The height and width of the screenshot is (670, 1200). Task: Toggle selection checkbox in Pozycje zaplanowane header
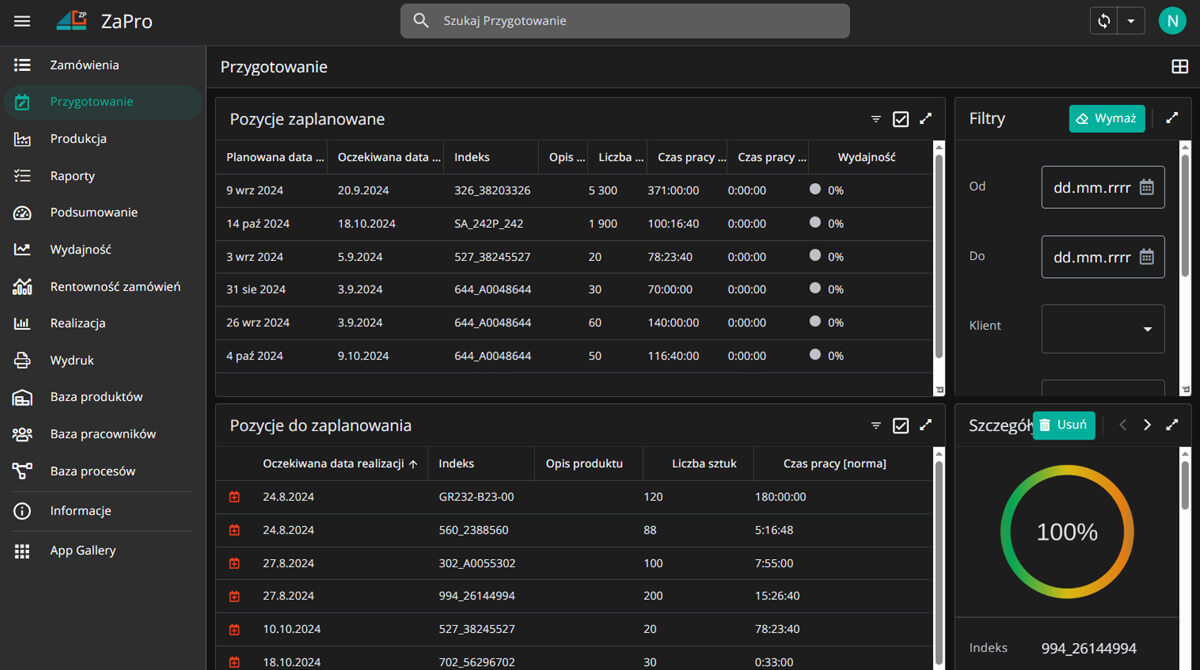900,119
